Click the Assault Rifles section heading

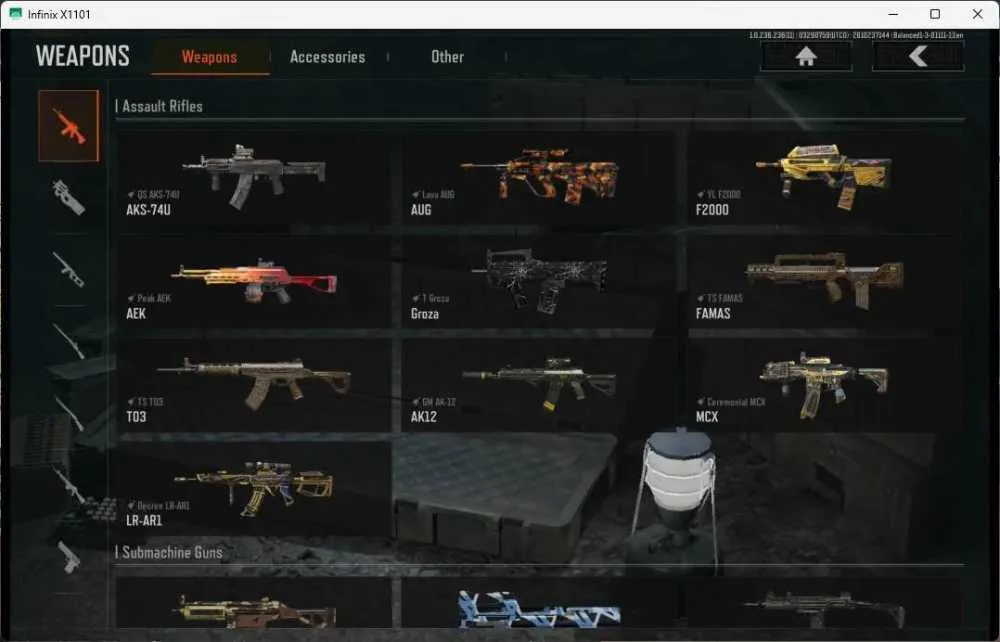[x=163, y=106]
